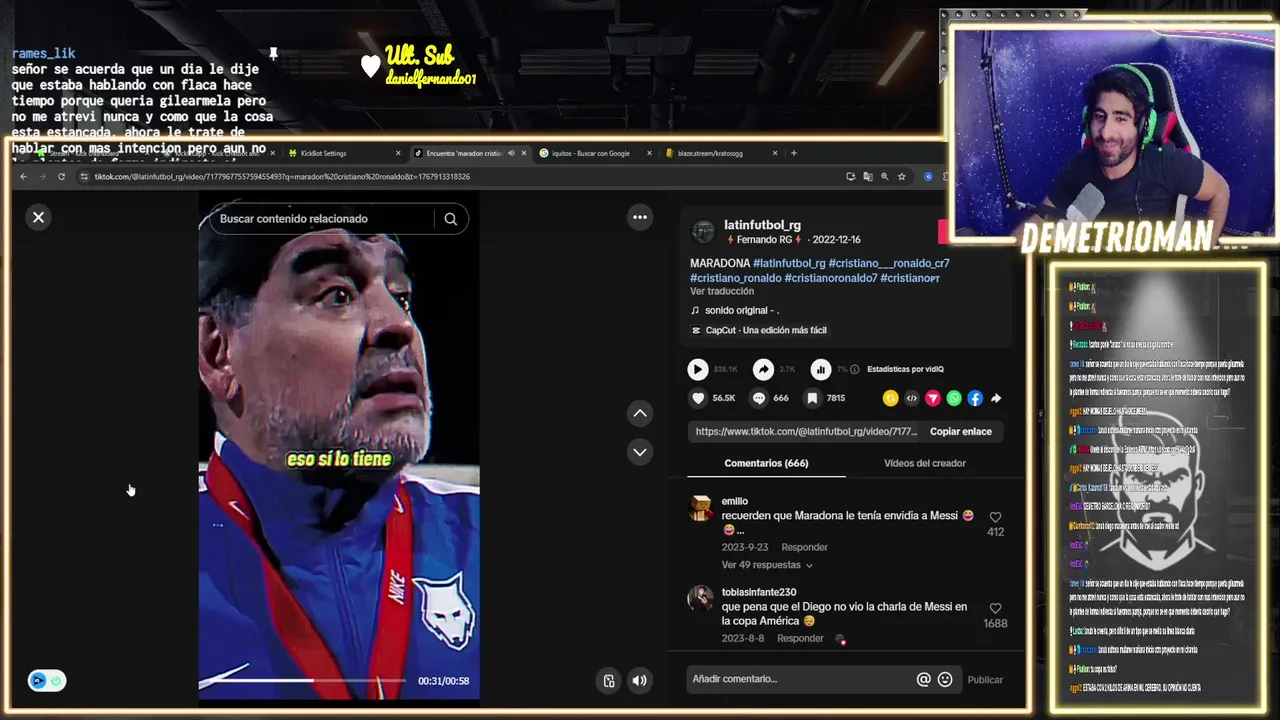
Task: Open the latinfutbol_rg profile avatar
Action: (x=703, y=232)
